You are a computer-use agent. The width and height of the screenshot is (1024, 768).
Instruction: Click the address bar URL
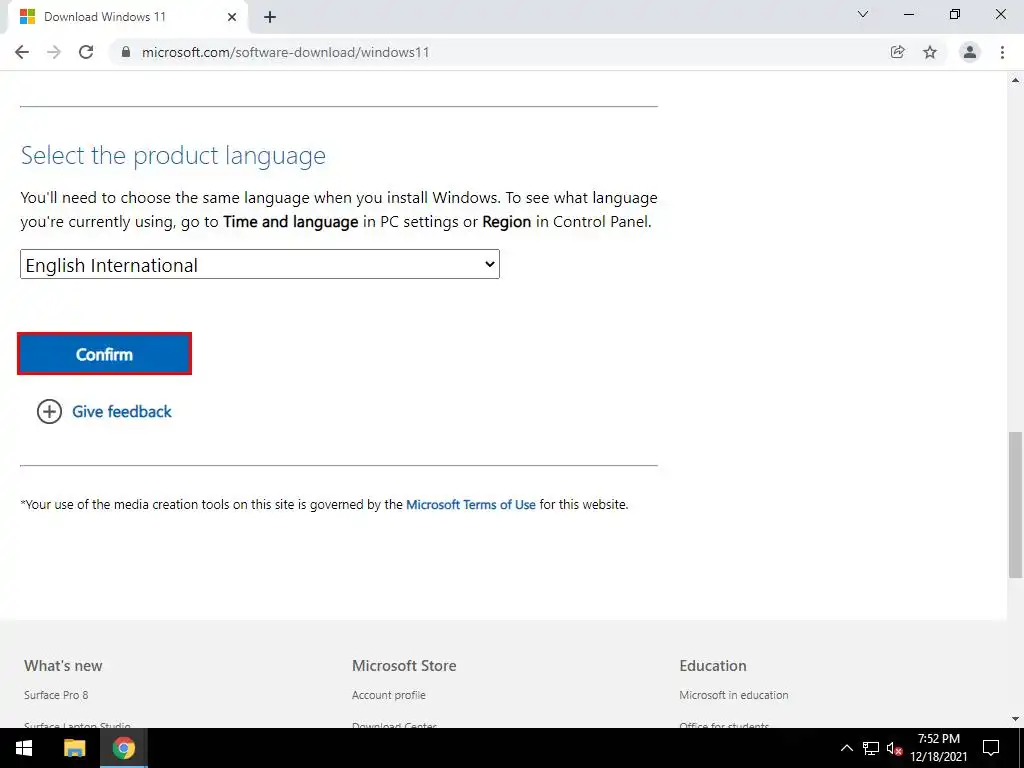click(x=285, y=52)
